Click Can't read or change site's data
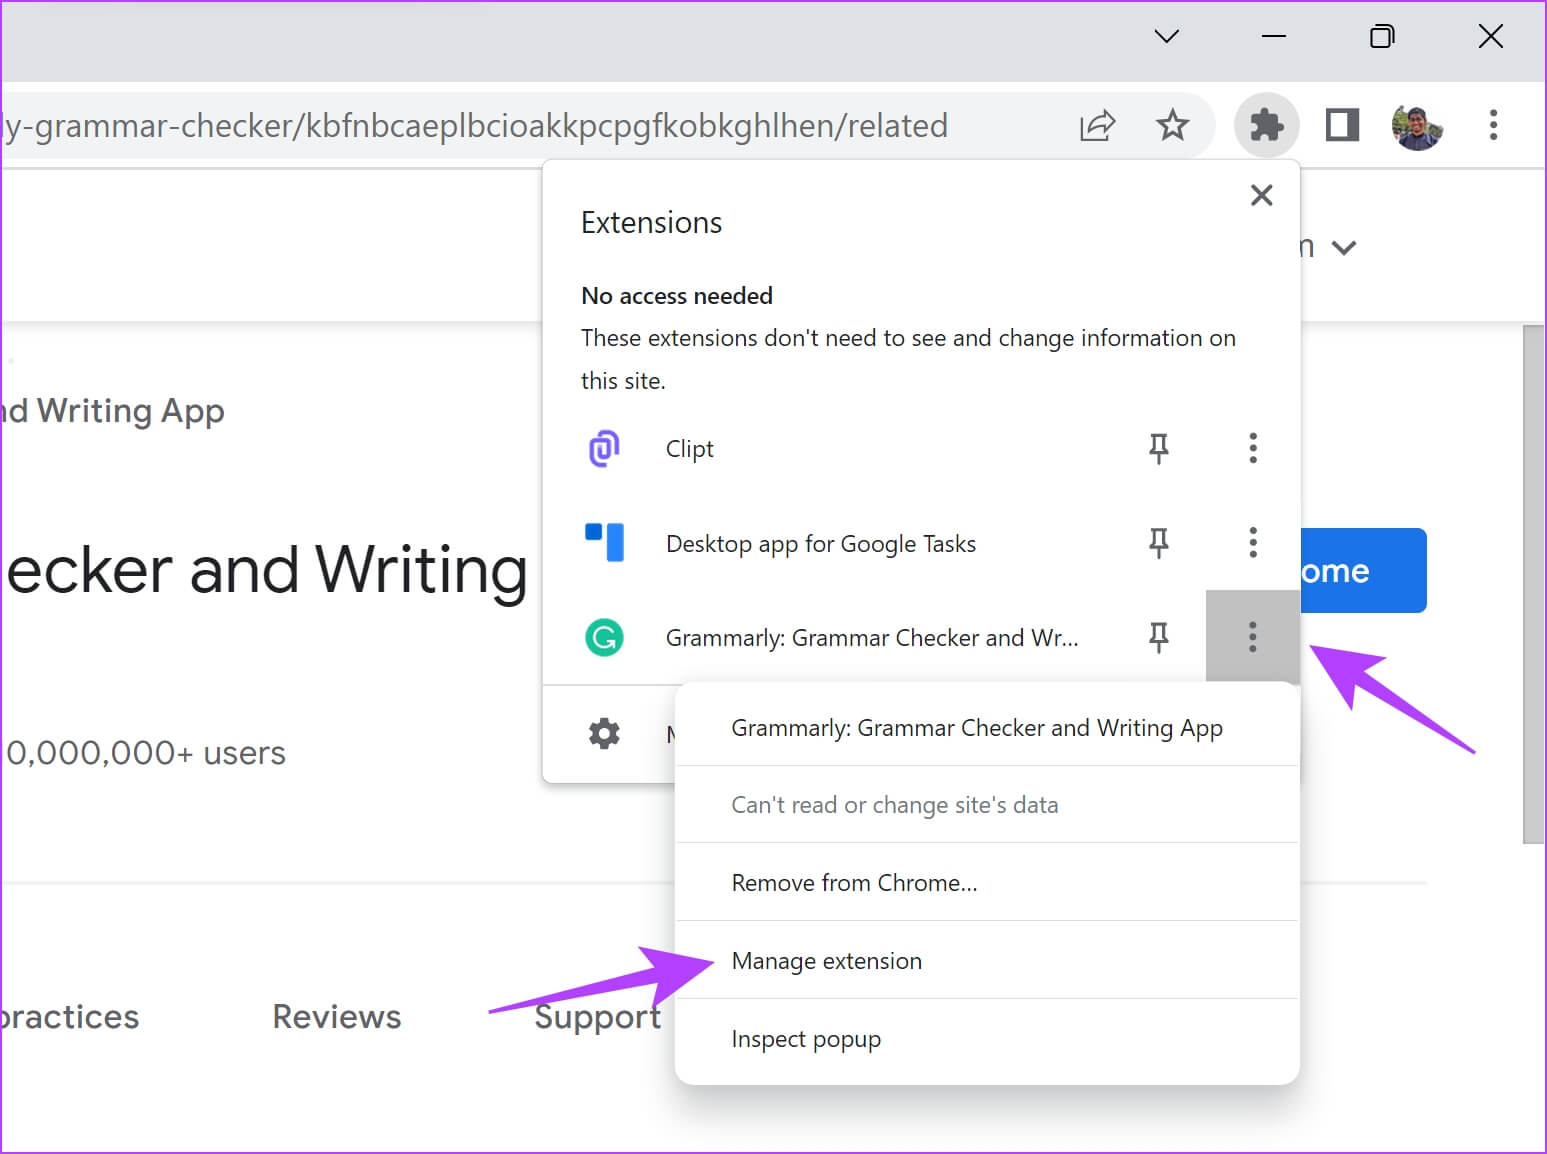This screenshot has width=1547, height=1154. (x=986, y=805)
